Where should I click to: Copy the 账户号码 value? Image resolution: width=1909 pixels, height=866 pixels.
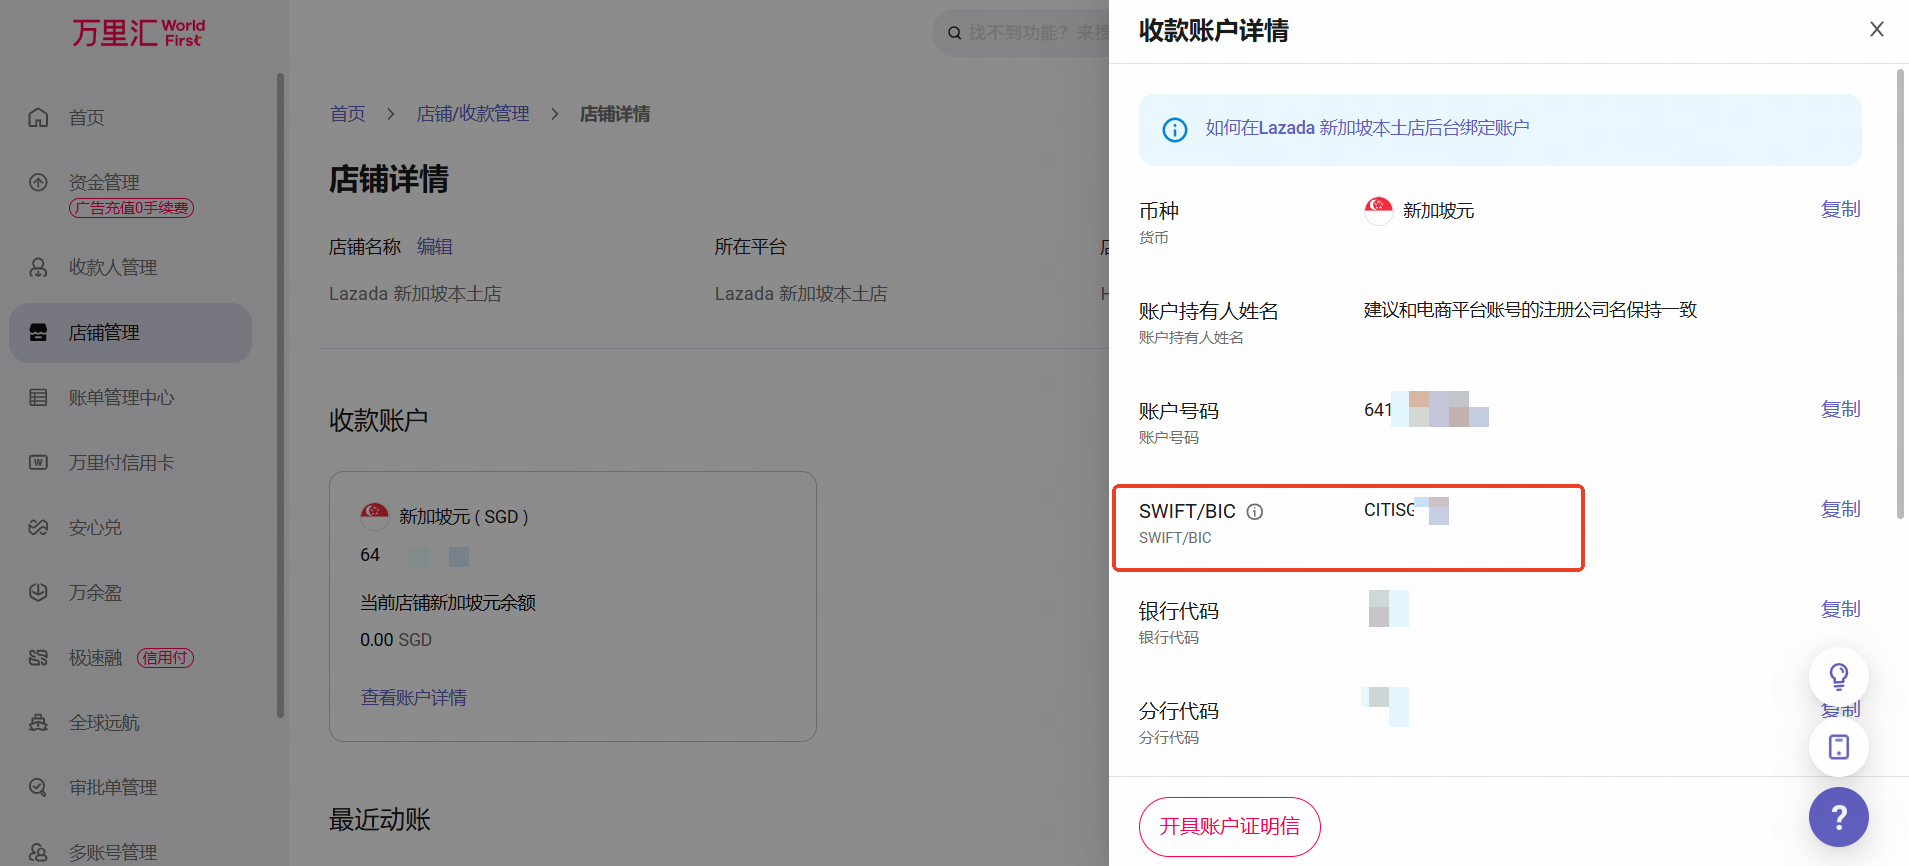click(1840, 409)
